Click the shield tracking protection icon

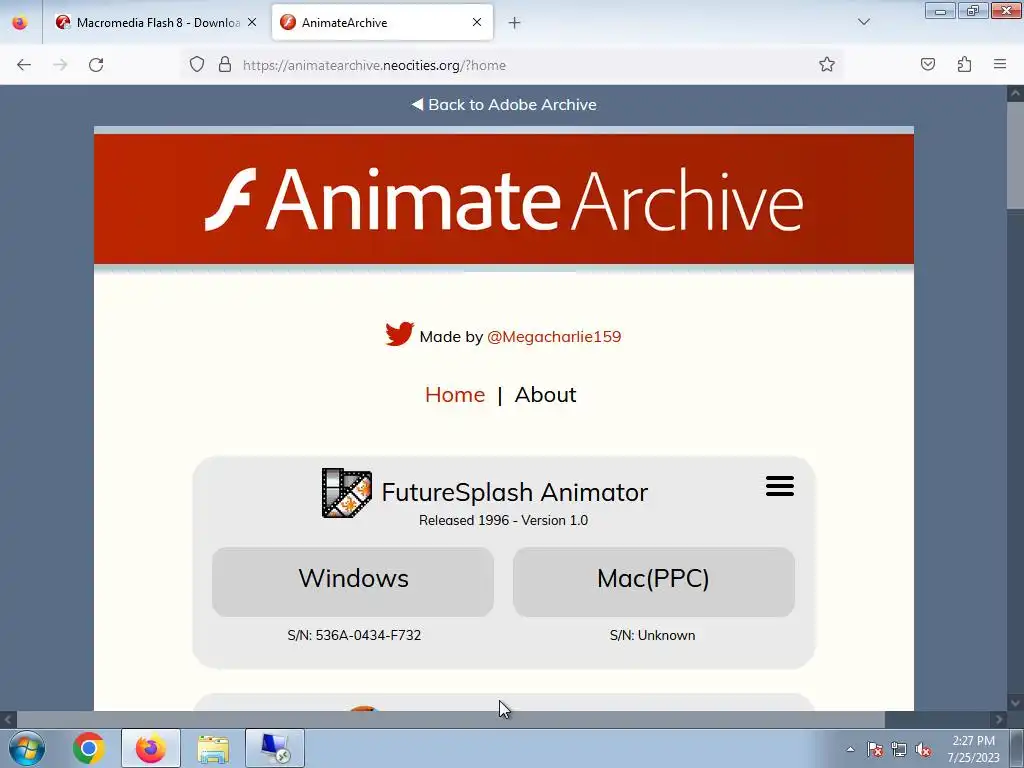coord(197,65)
